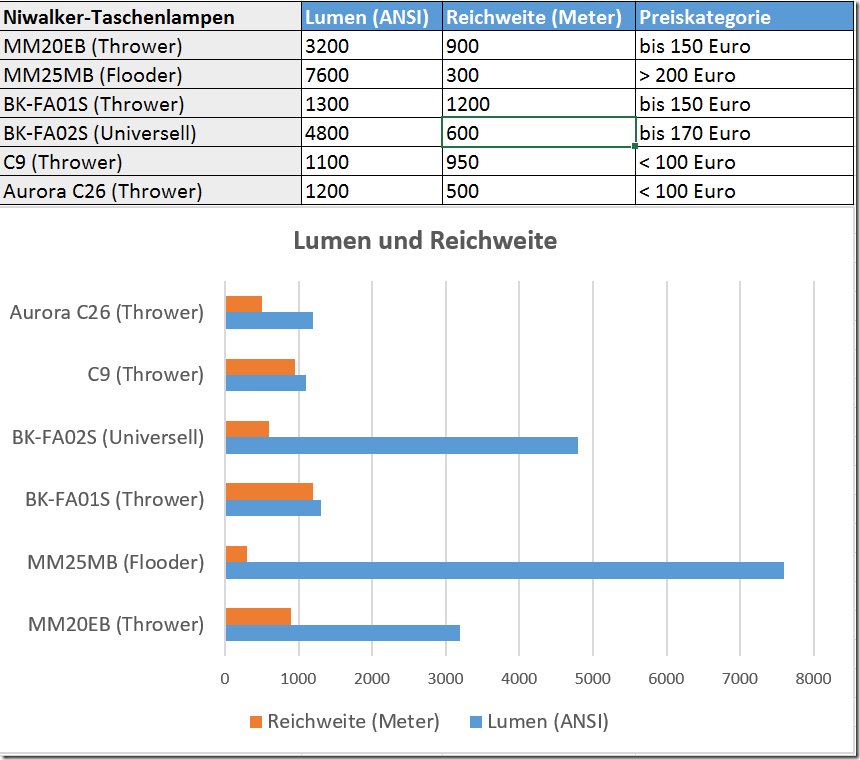The image size is (860, 760).
Task: Click the MM25MB (Flooder) chart axis label
Action: tap(116, 562)
